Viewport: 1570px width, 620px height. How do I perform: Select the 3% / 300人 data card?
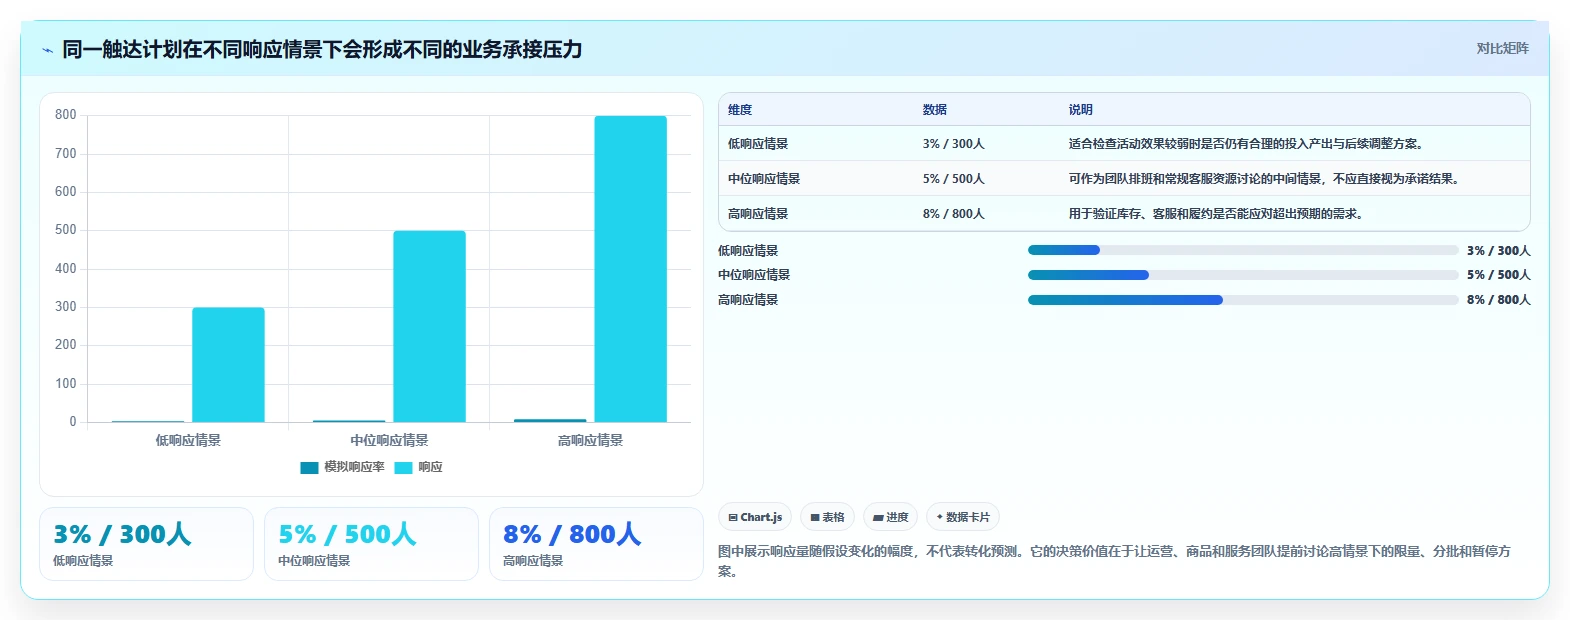(146, 544)
